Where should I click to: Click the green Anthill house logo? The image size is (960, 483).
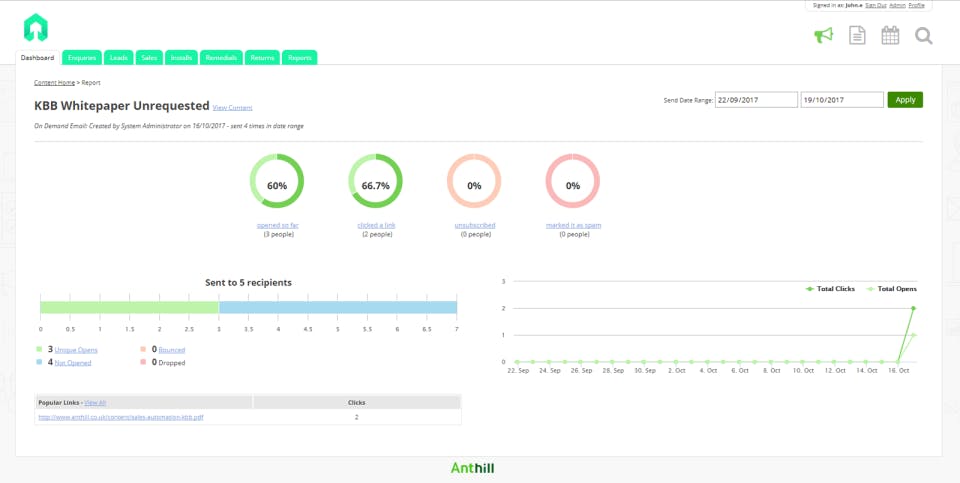pos(36,28)
